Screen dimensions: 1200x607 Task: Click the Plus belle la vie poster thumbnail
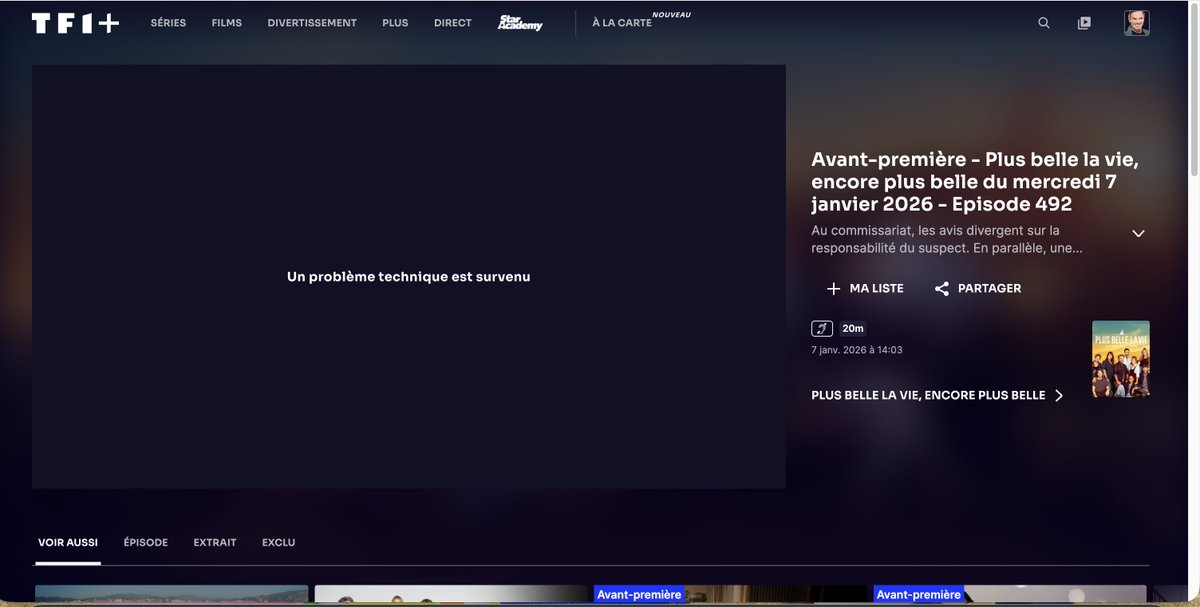click(1121, 359)
